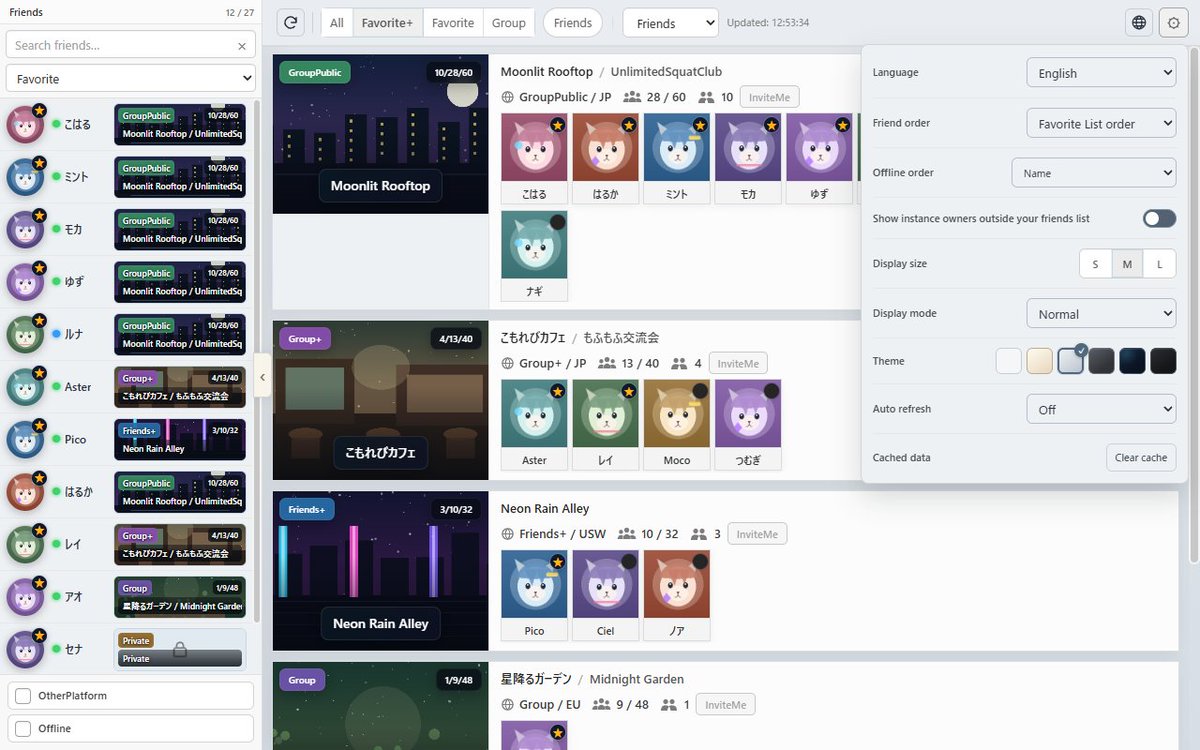
Task: Toggle showing instance owners outside friends list
Action: (1159, 218)
